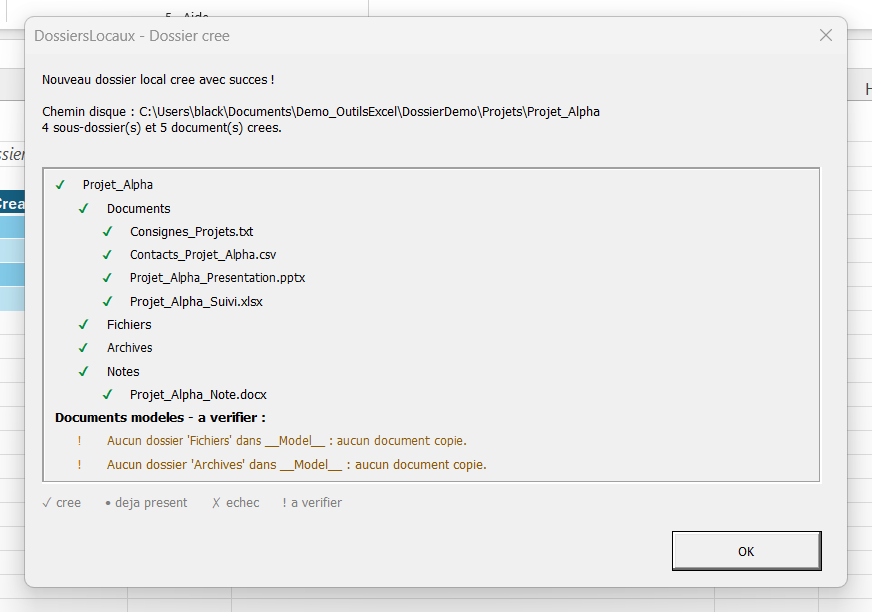Viewport: 872px width, 612px height.
Task: Click the warning icon for the Archives message
Action: [x=80, y=465]
